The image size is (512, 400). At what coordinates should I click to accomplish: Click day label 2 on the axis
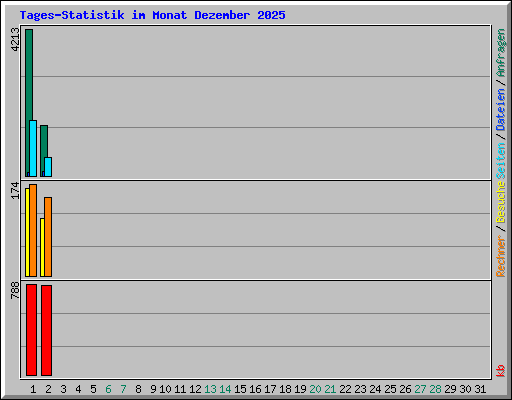point(48,389)
